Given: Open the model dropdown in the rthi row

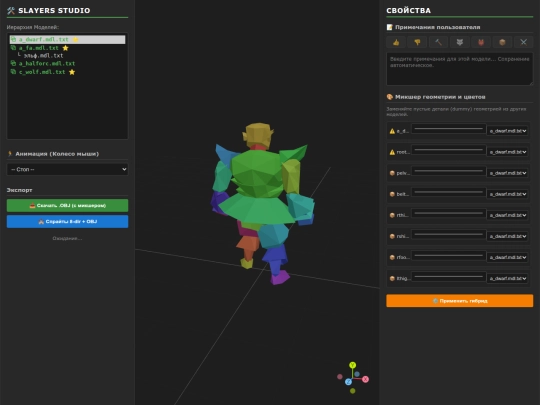Looking at the screenshot, I should [508, 215].
